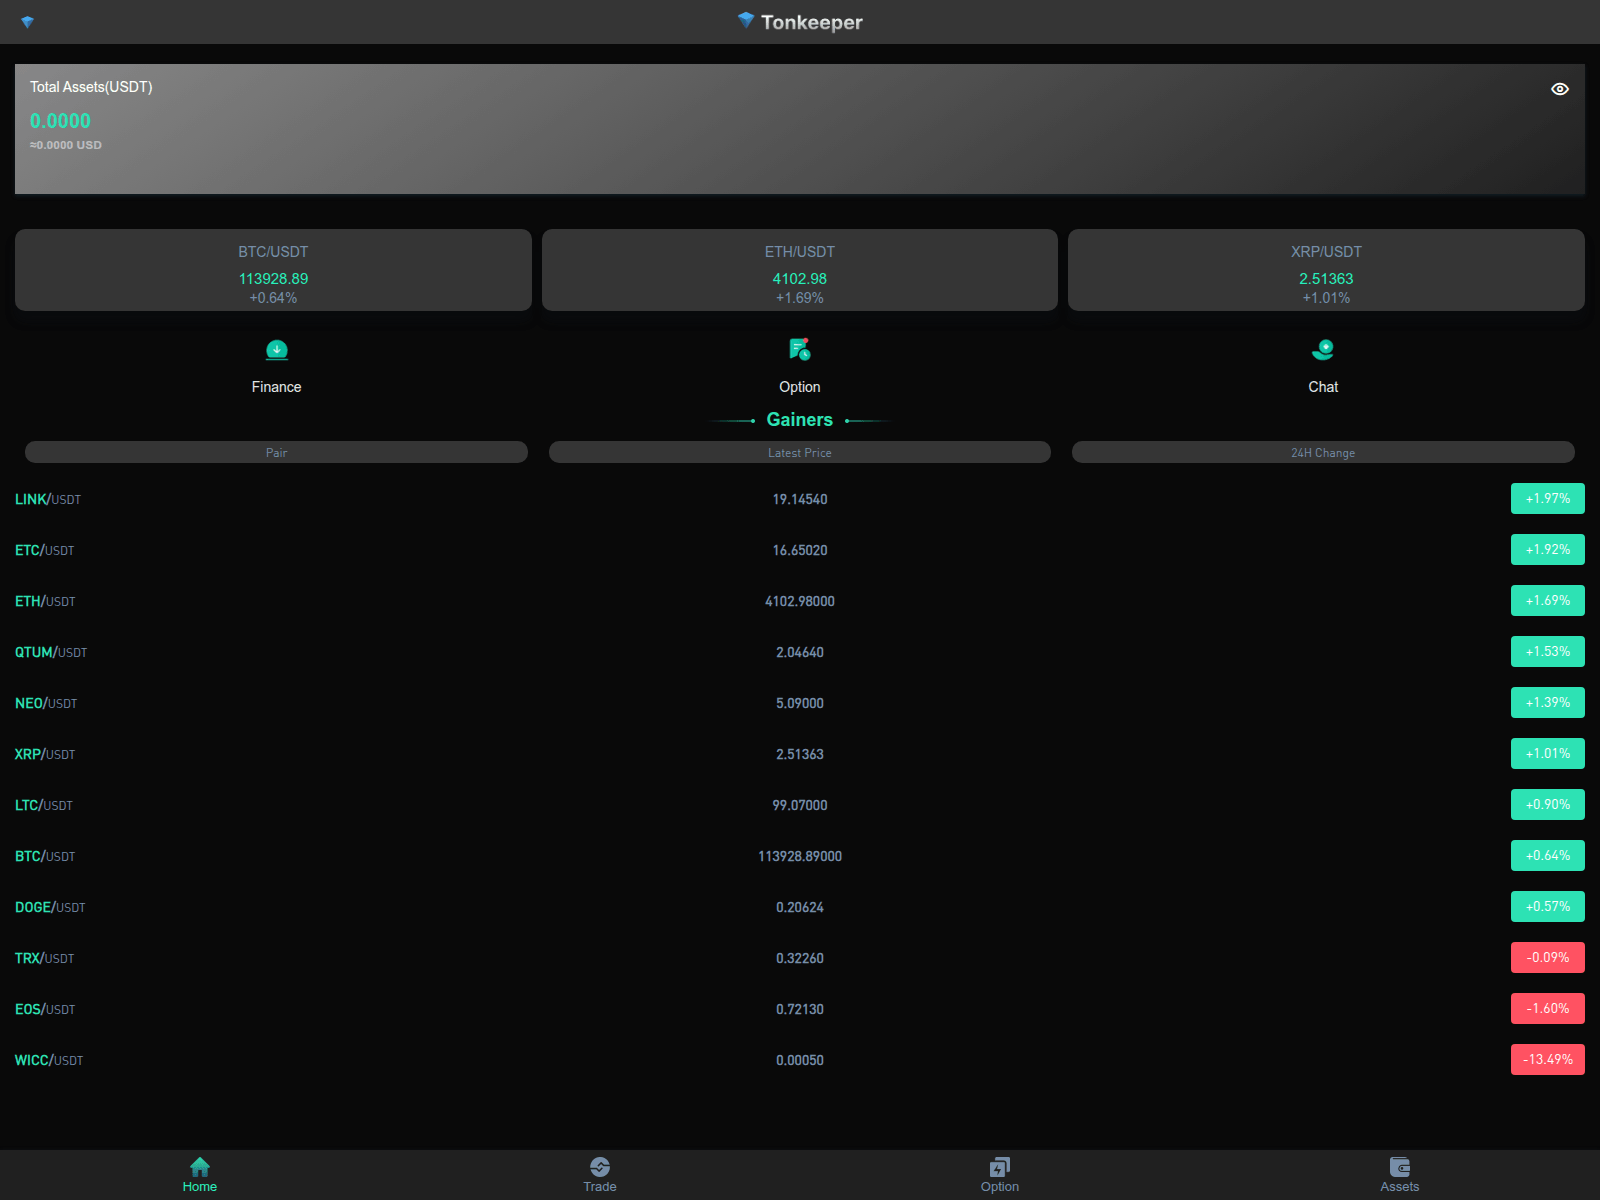Open the Latest Price column selector
Viewport: 1600px width, 1200px height.
[x=800, y=452]
